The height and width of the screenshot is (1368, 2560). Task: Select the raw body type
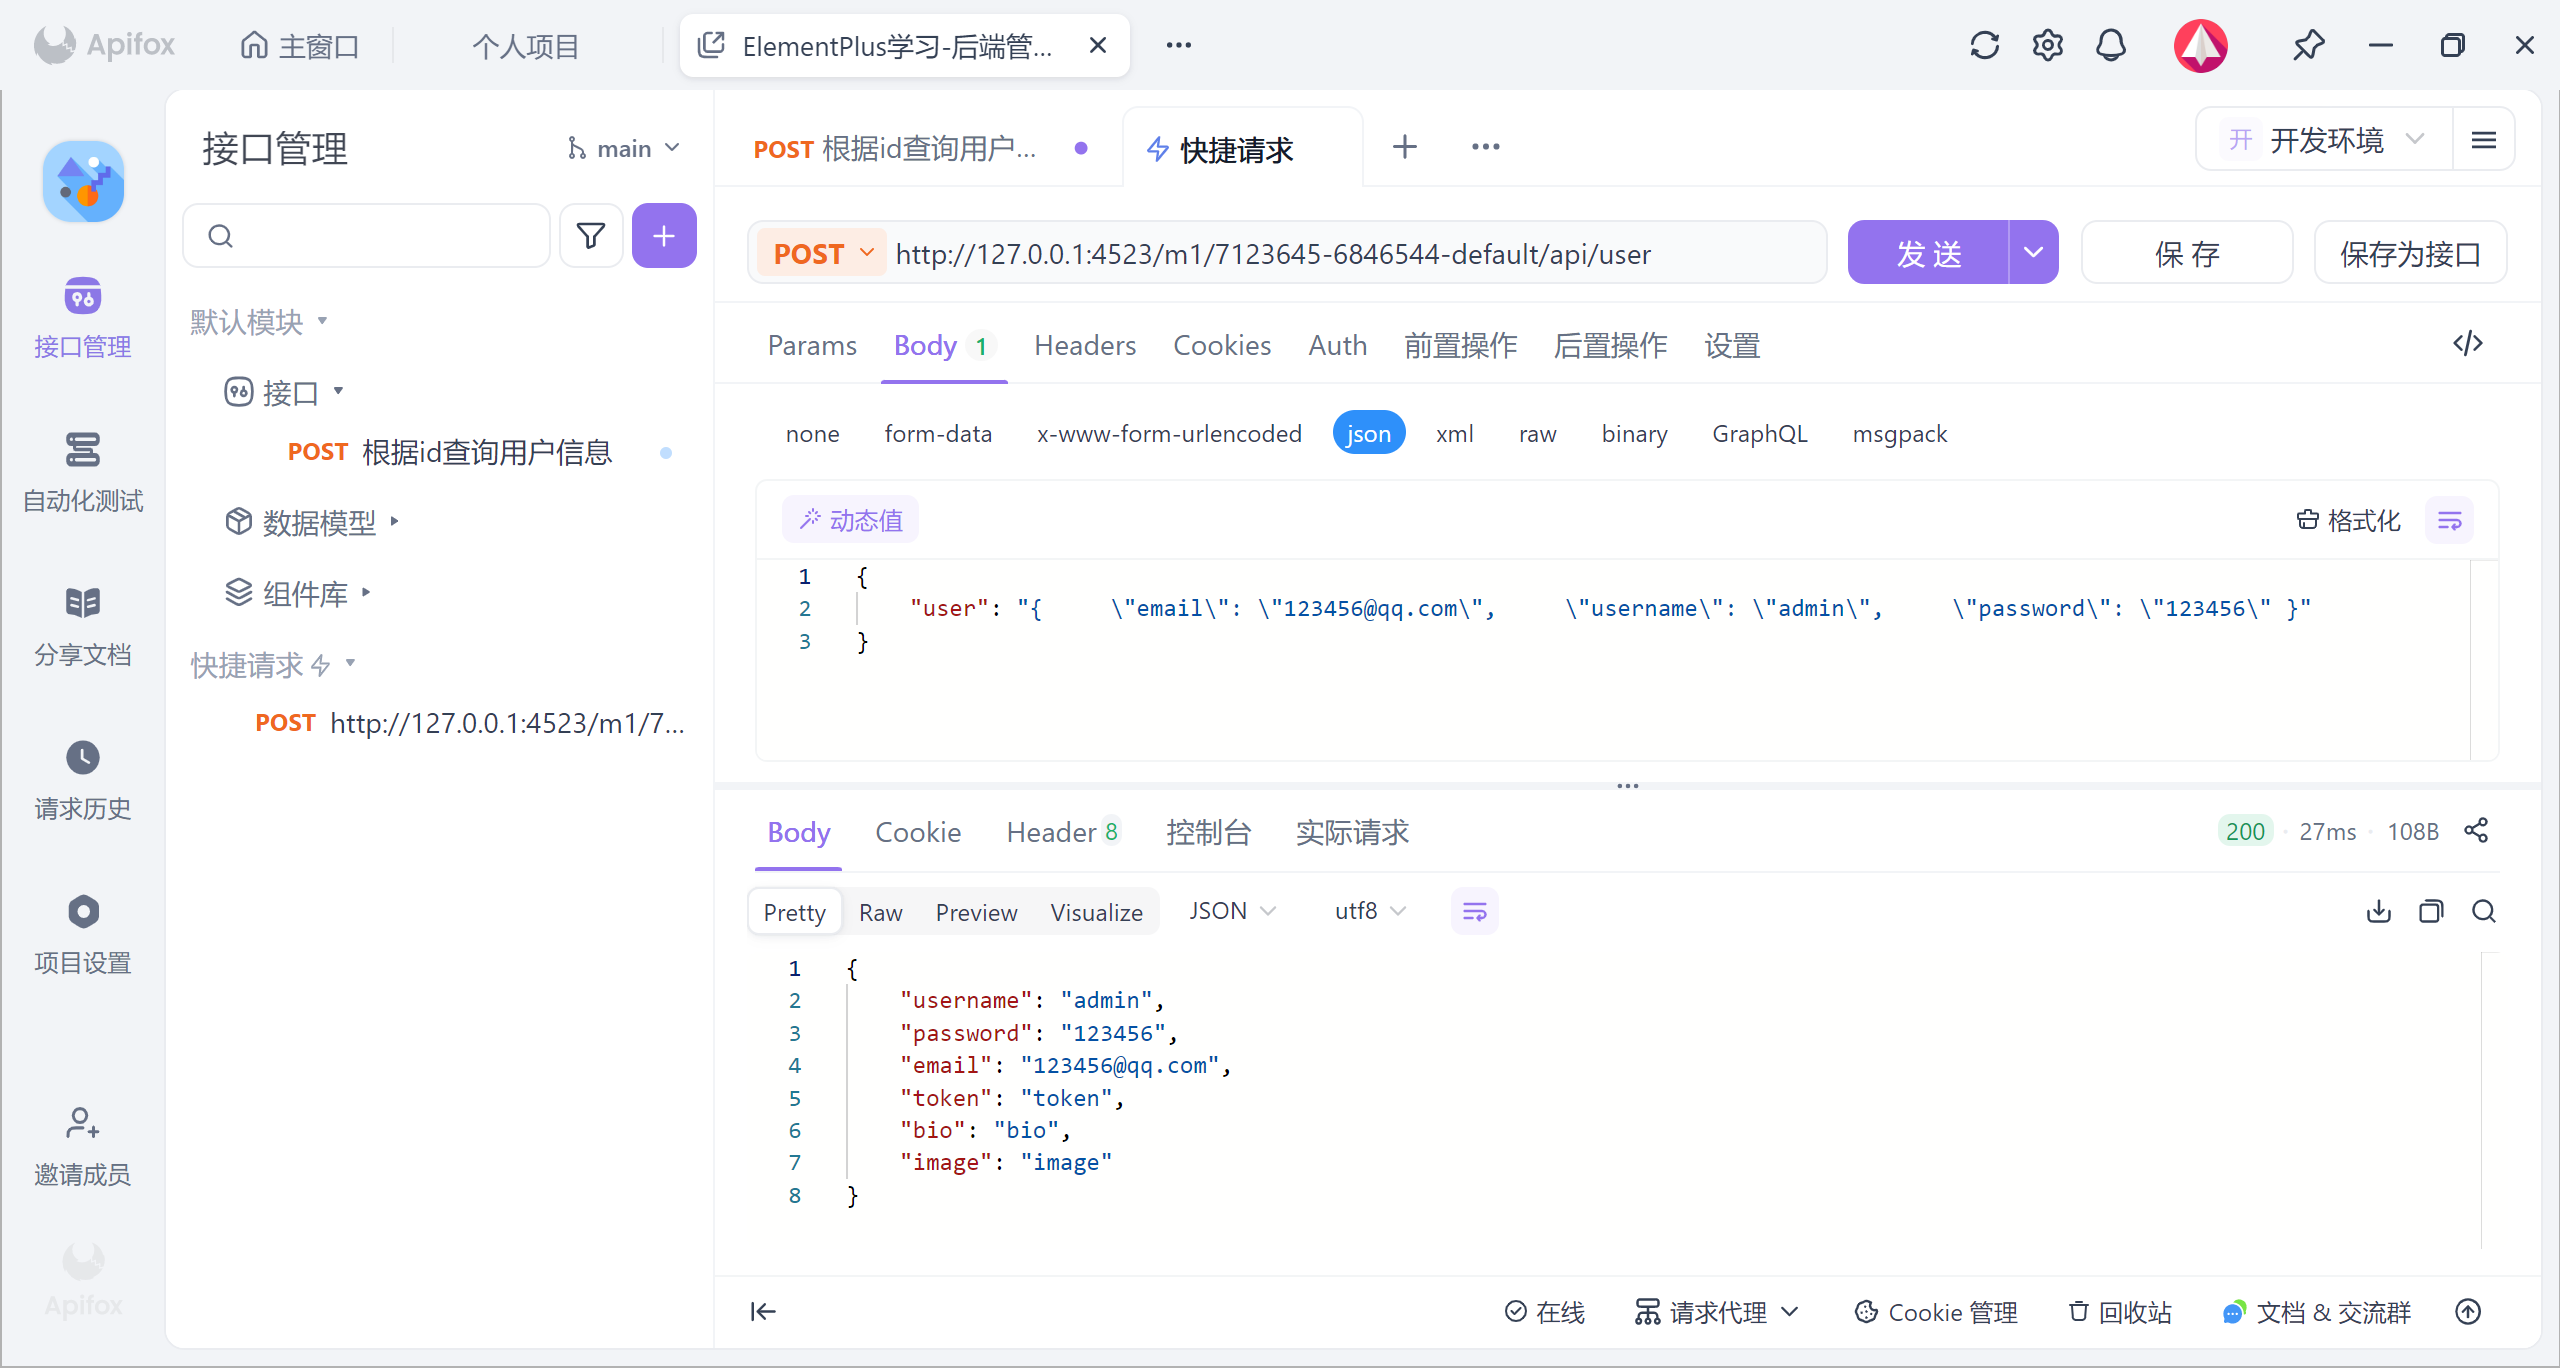(1537, 434)
